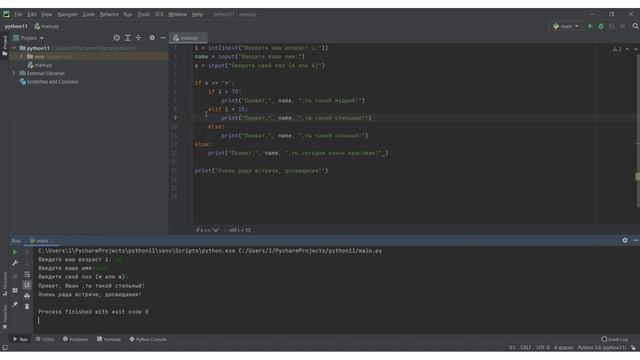The width and height of the screenshot is (640, 360).
Task: Collapse the python11 root folder
Action: [x=15, y=48]
